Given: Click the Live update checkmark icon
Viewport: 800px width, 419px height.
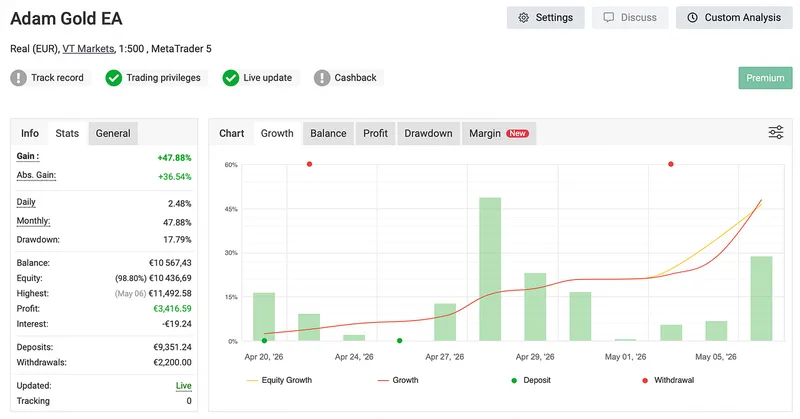Looking at the screenshot, I should [231, 78].
